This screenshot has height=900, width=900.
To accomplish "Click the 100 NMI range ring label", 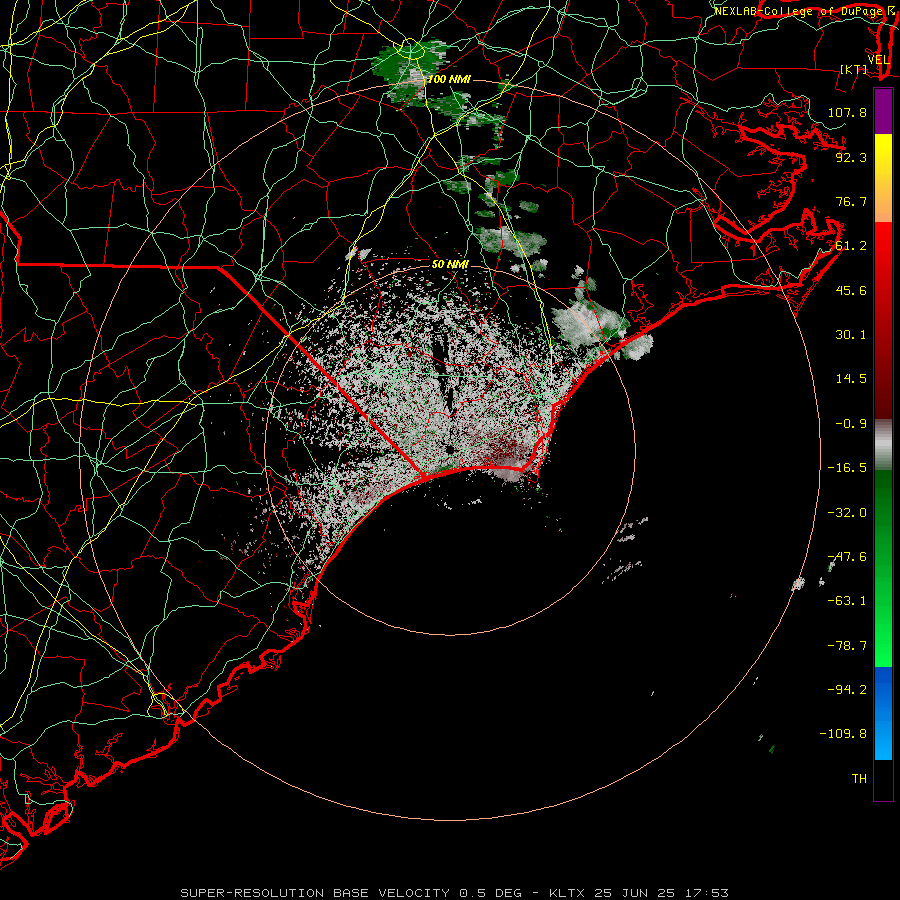I will (449, 79).
